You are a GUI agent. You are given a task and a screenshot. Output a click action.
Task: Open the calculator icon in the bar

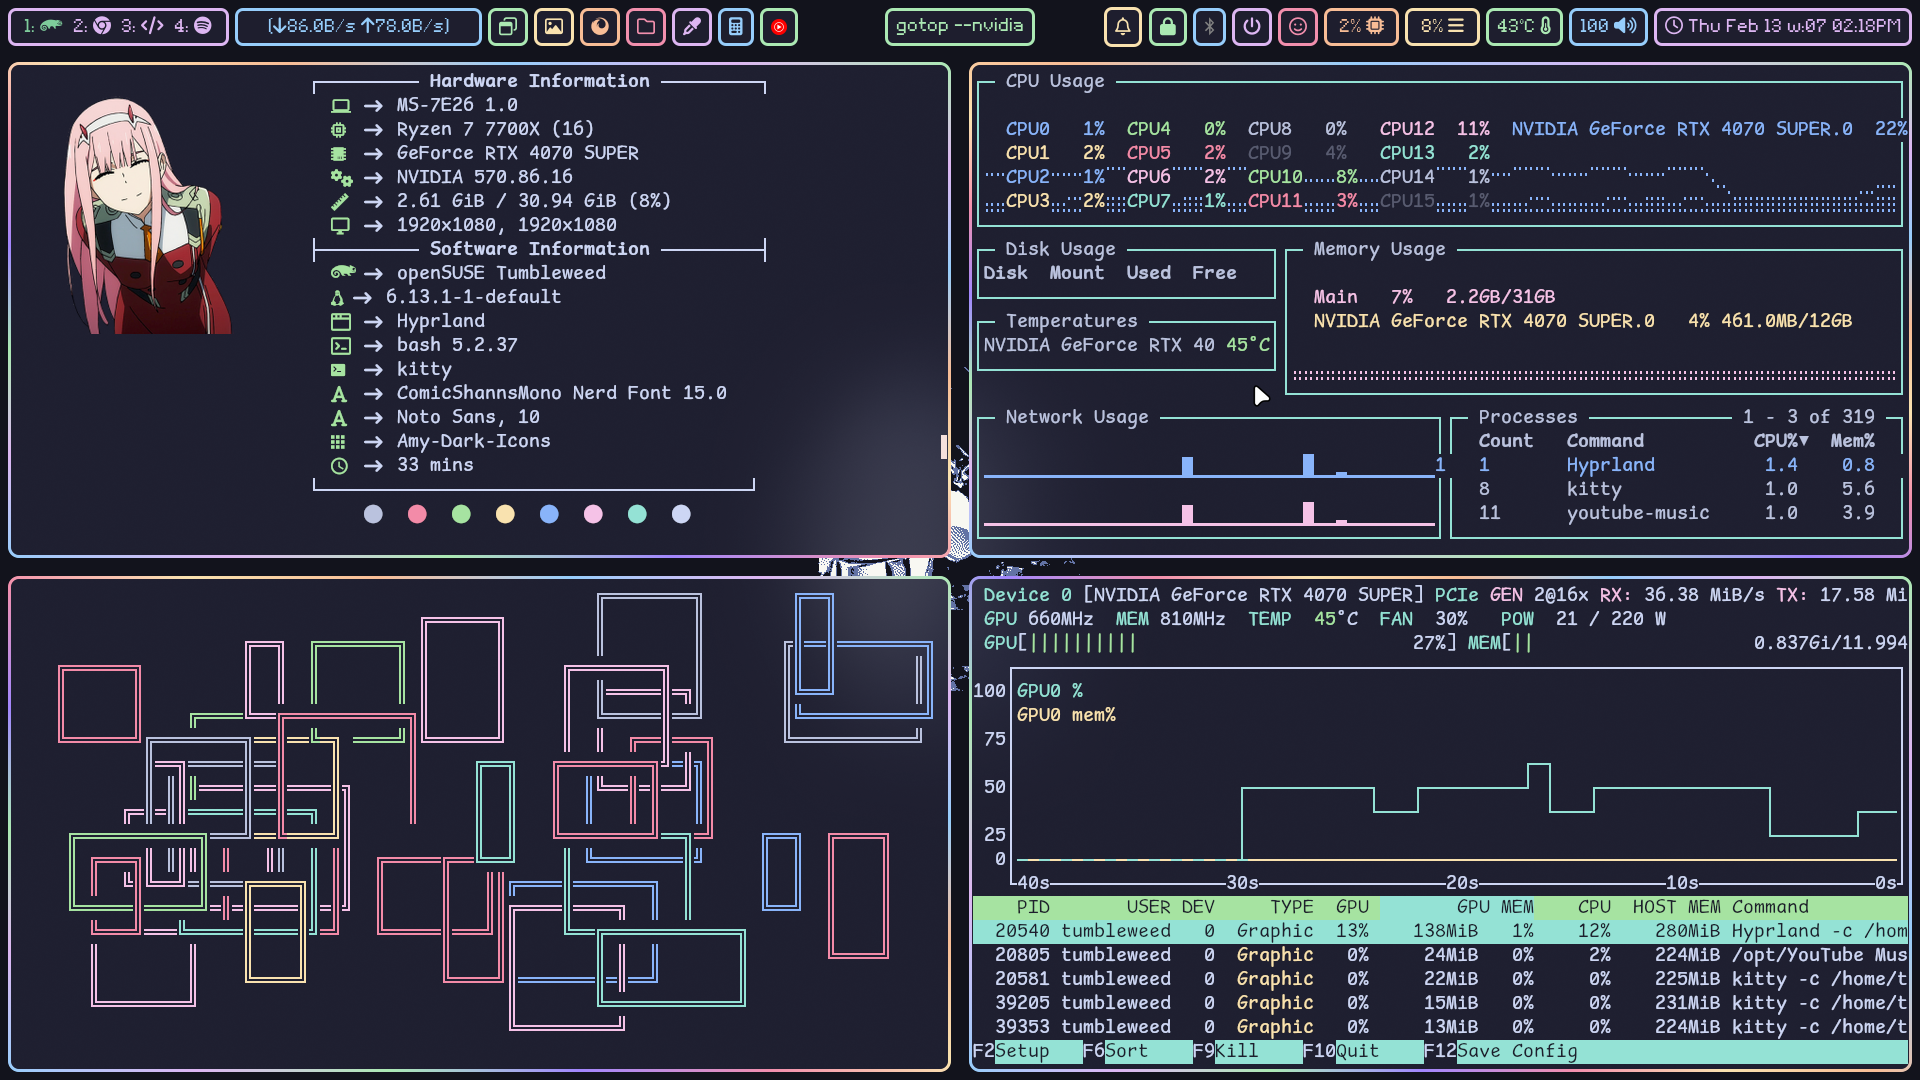[736, 27]
